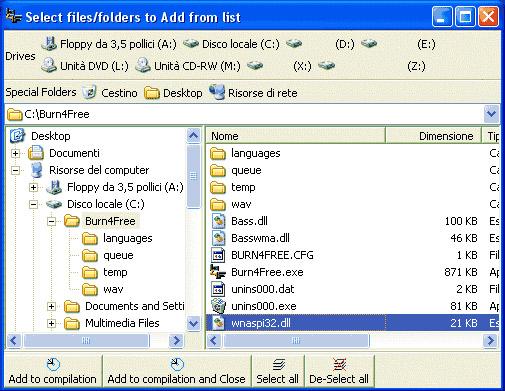The image size is (505, 391).
Task: Click the file list's horizontal scrollbar left arrow
Action: click(x=214, y=341)
